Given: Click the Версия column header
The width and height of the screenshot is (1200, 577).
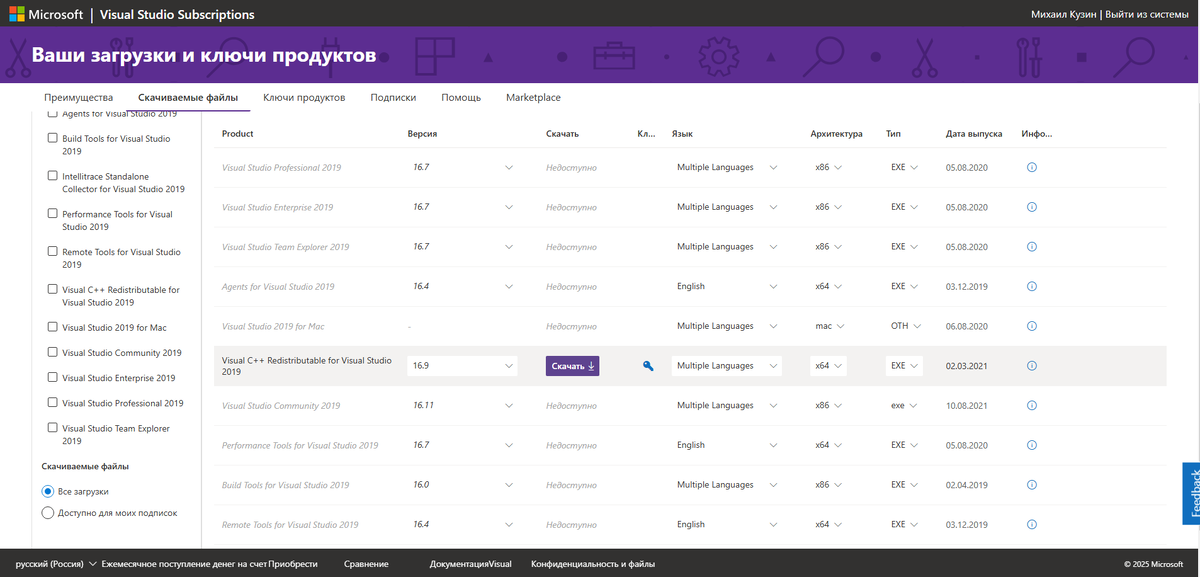Looking at the screenshot, I should click(422, 134).
